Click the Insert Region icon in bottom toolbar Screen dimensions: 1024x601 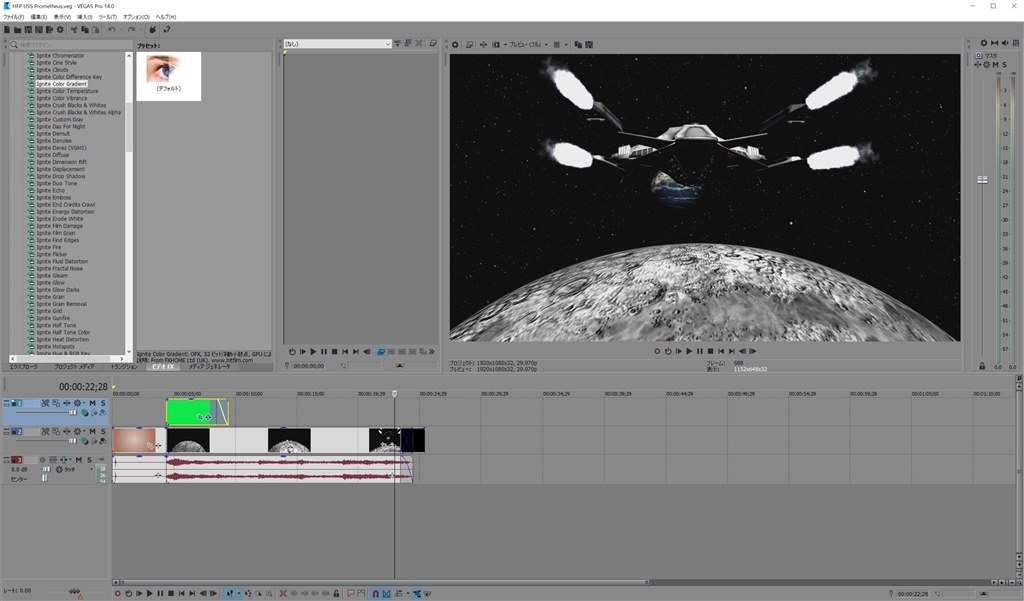tap(361, 593)
